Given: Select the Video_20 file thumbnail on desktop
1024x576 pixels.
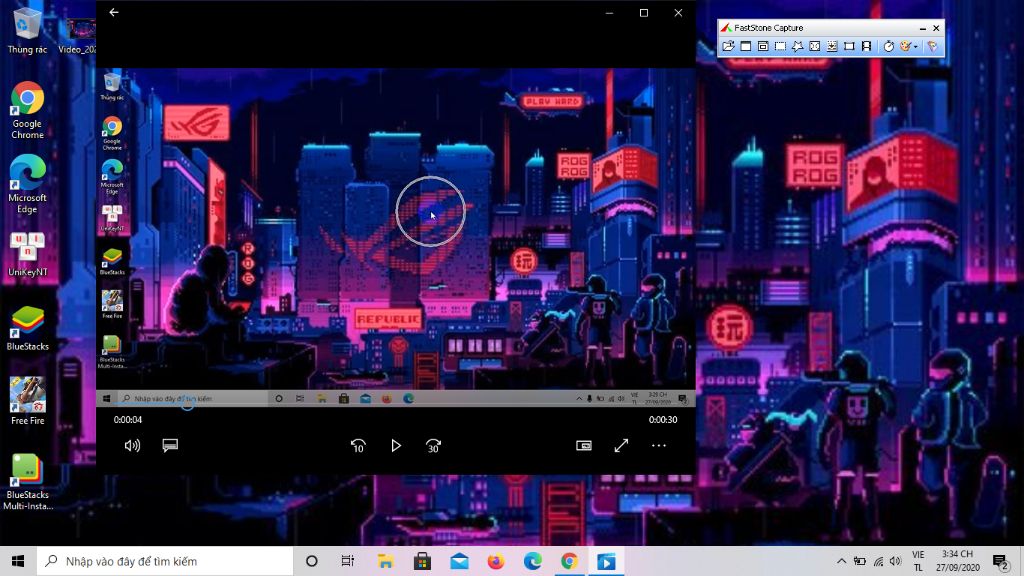Looking at the screenshot, I should pyautogui.click(x=80, y=36).
